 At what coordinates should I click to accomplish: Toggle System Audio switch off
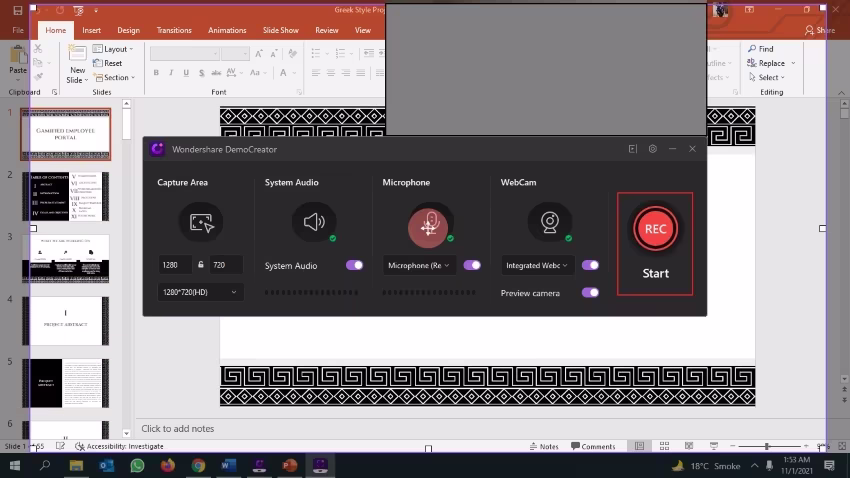(355, 265)
